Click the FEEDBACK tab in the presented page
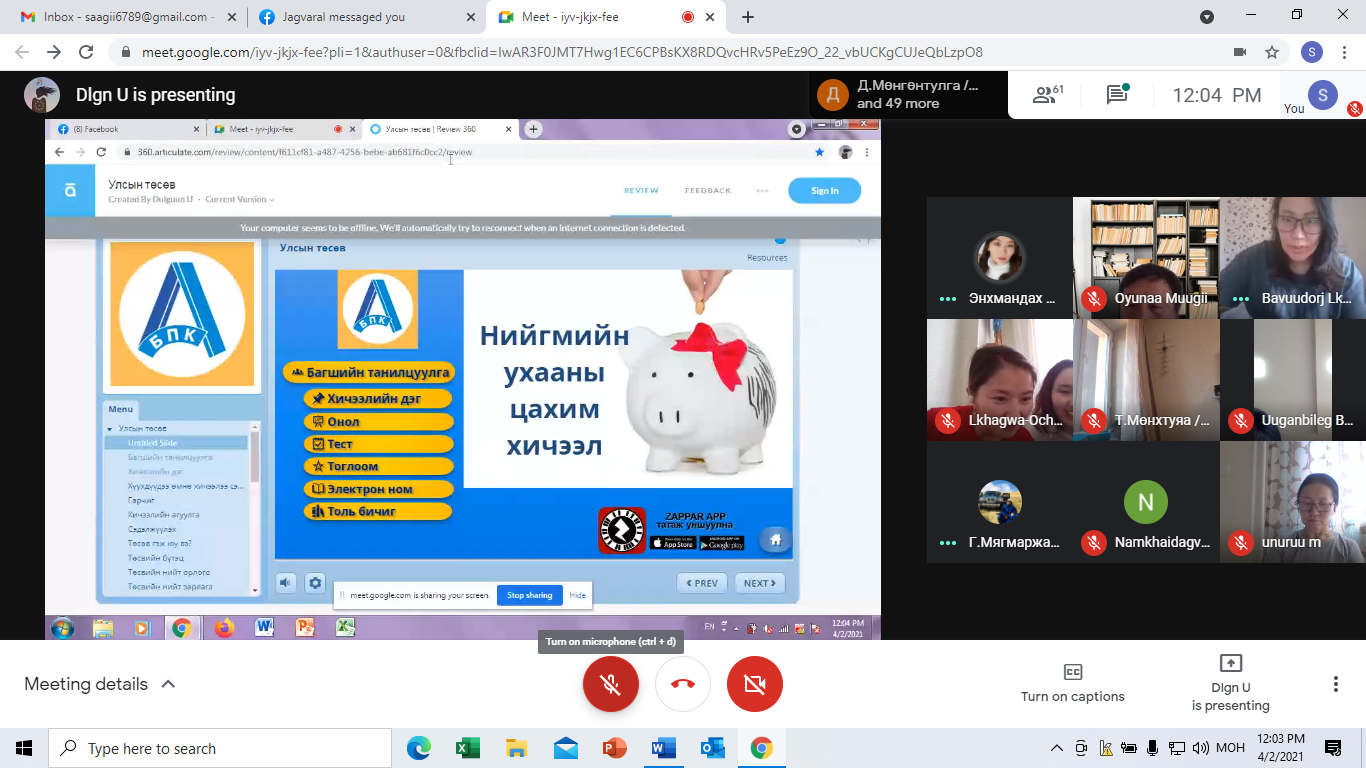 coord(708,190)
